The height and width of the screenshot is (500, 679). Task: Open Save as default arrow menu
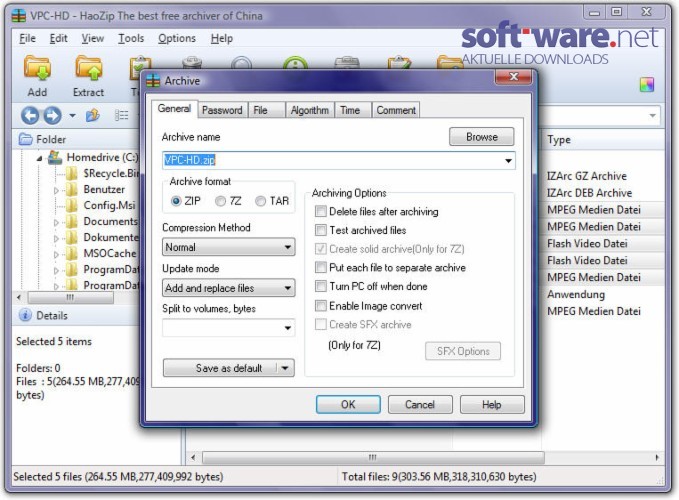click(285, 368)
